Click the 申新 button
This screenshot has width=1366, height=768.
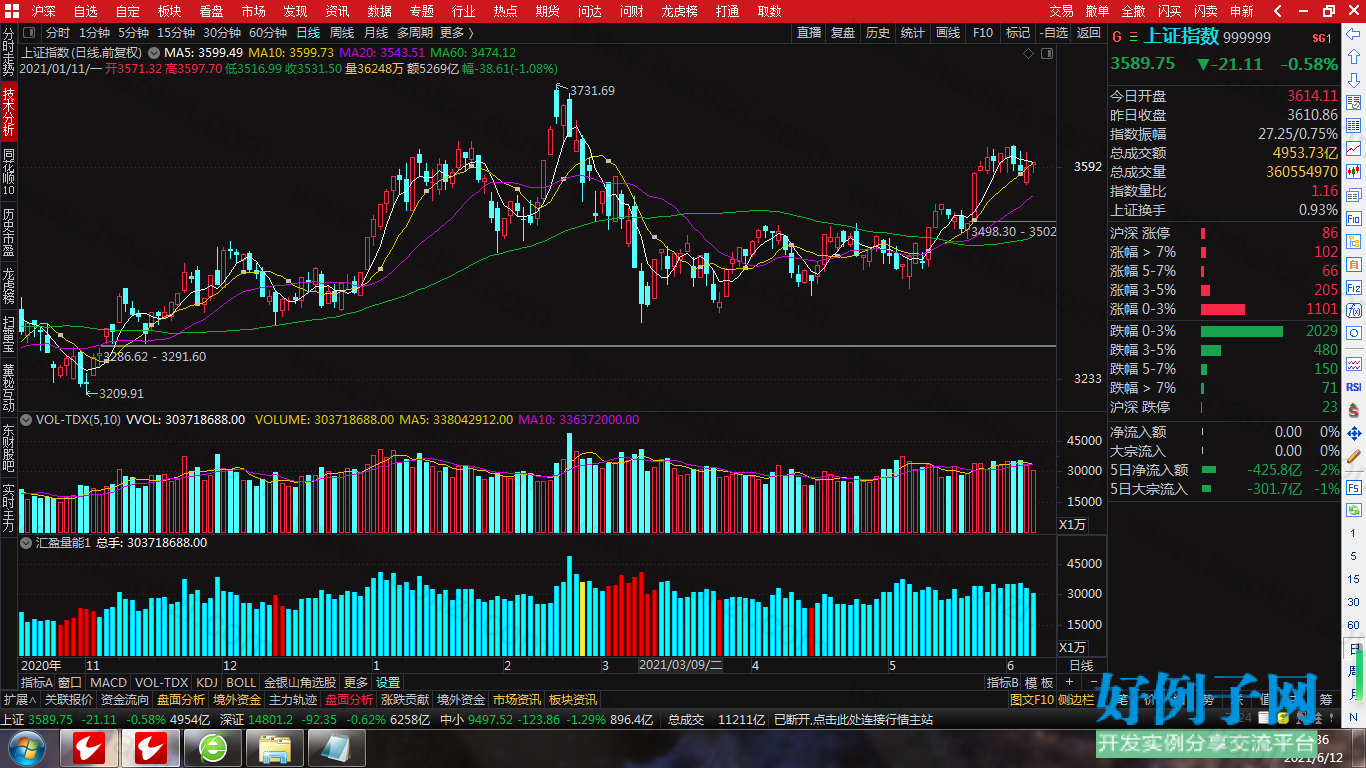[x=1242, y=11]
